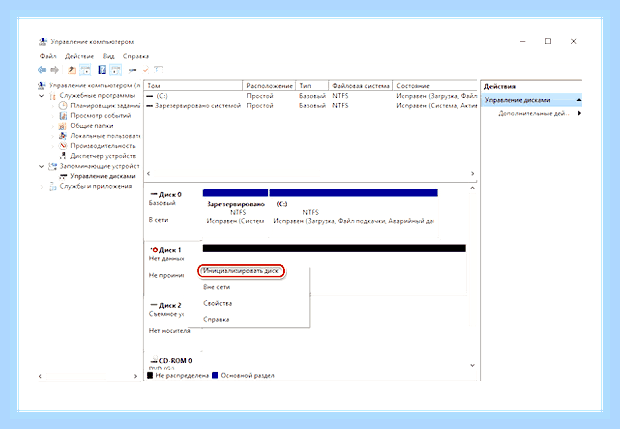Collapse the Служебные программы node
This screenshot has height=429, width=620.
coord(42,96)
